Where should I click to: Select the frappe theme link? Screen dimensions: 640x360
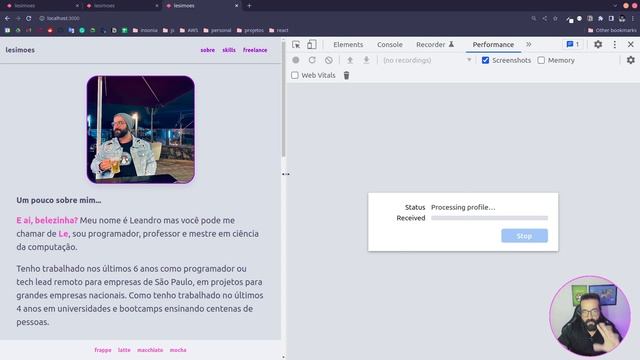tap(103, 350)
